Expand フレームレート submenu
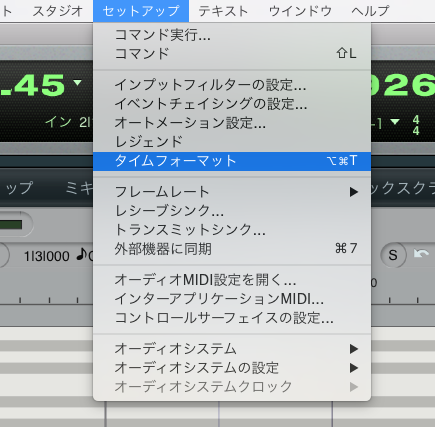435x427 pixels. [232, 192]
